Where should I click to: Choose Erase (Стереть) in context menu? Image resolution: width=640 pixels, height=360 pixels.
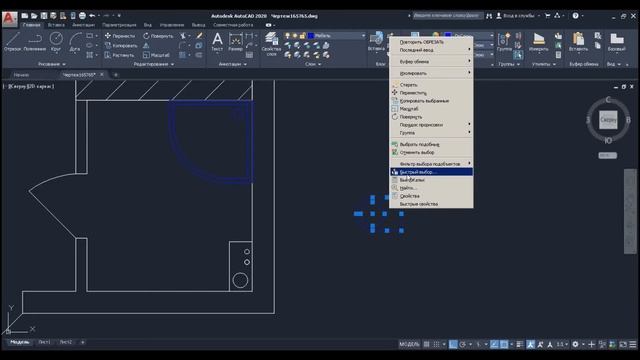pos(431,85)
